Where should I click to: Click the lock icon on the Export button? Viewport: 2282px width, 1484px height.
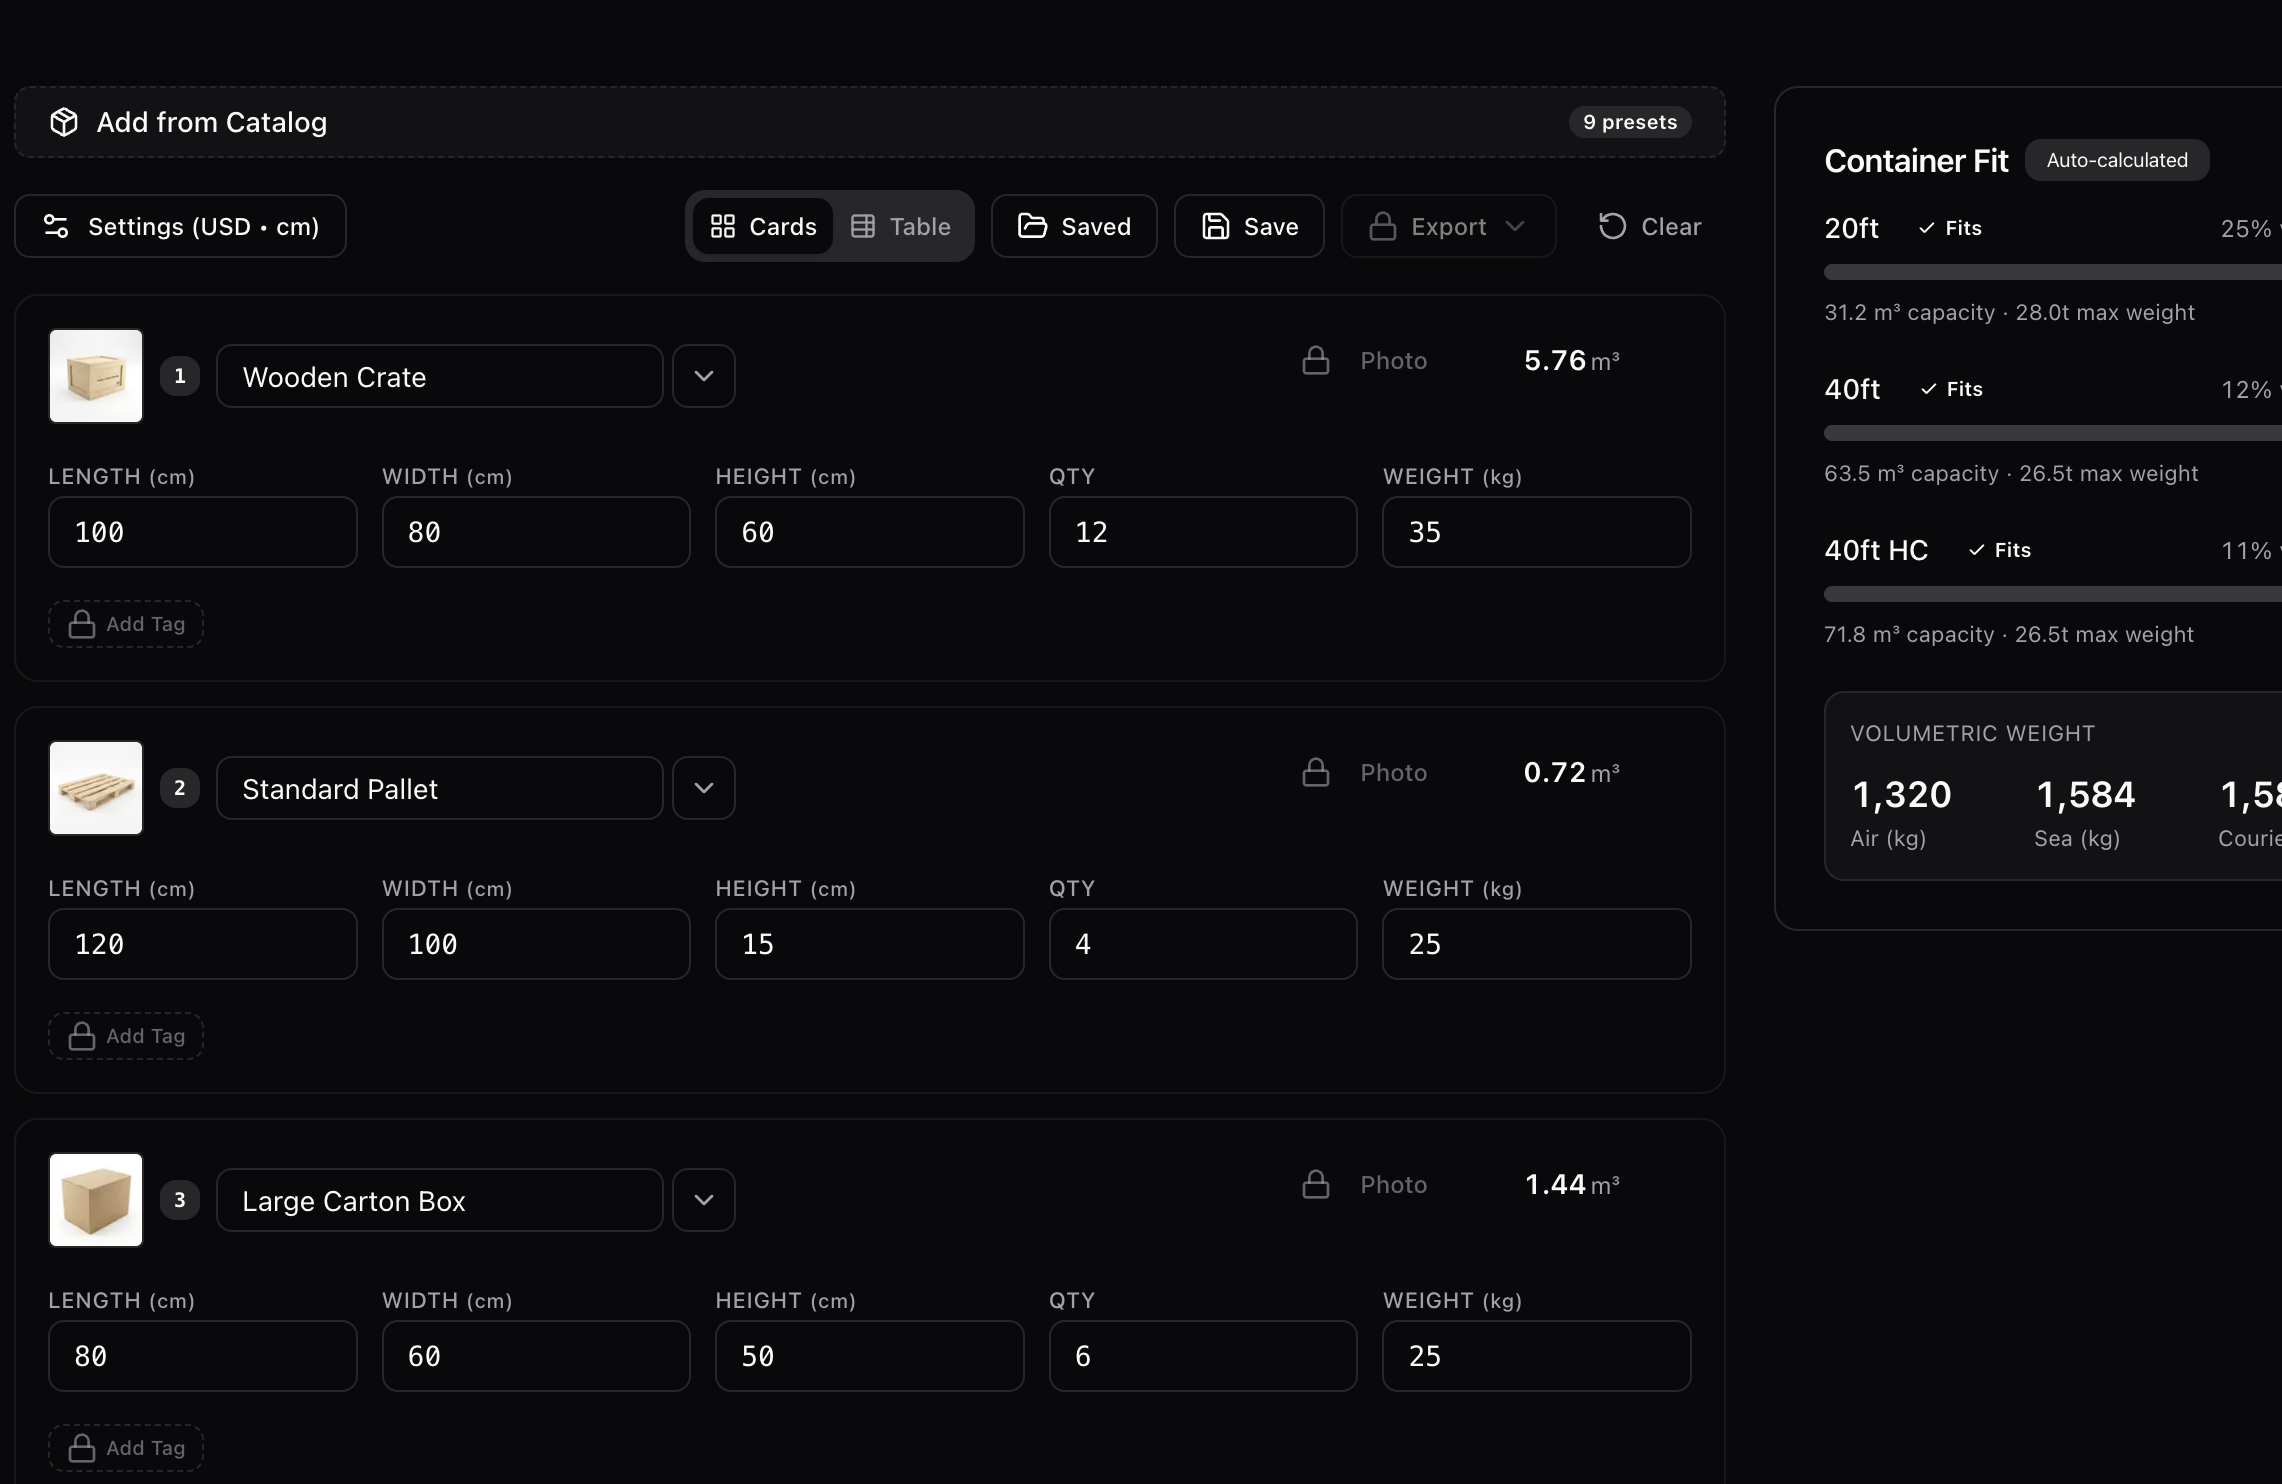click(1383, 226)
